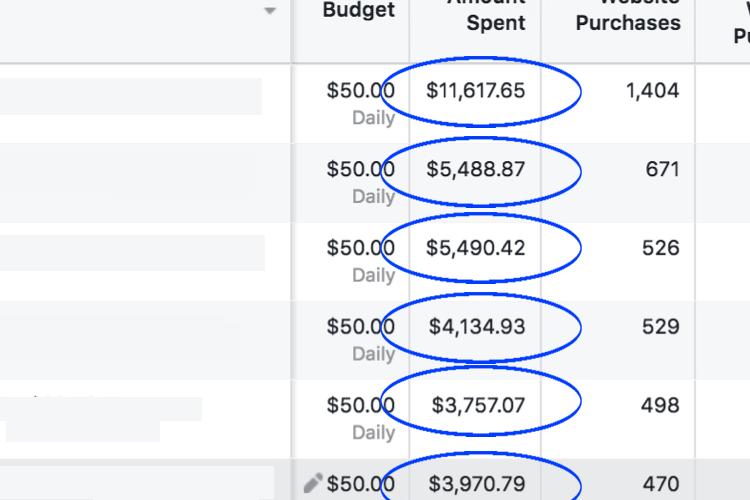Screen dimensions: 750x500
Task: Click the 1,404 website purchases value
Action: 652,91
